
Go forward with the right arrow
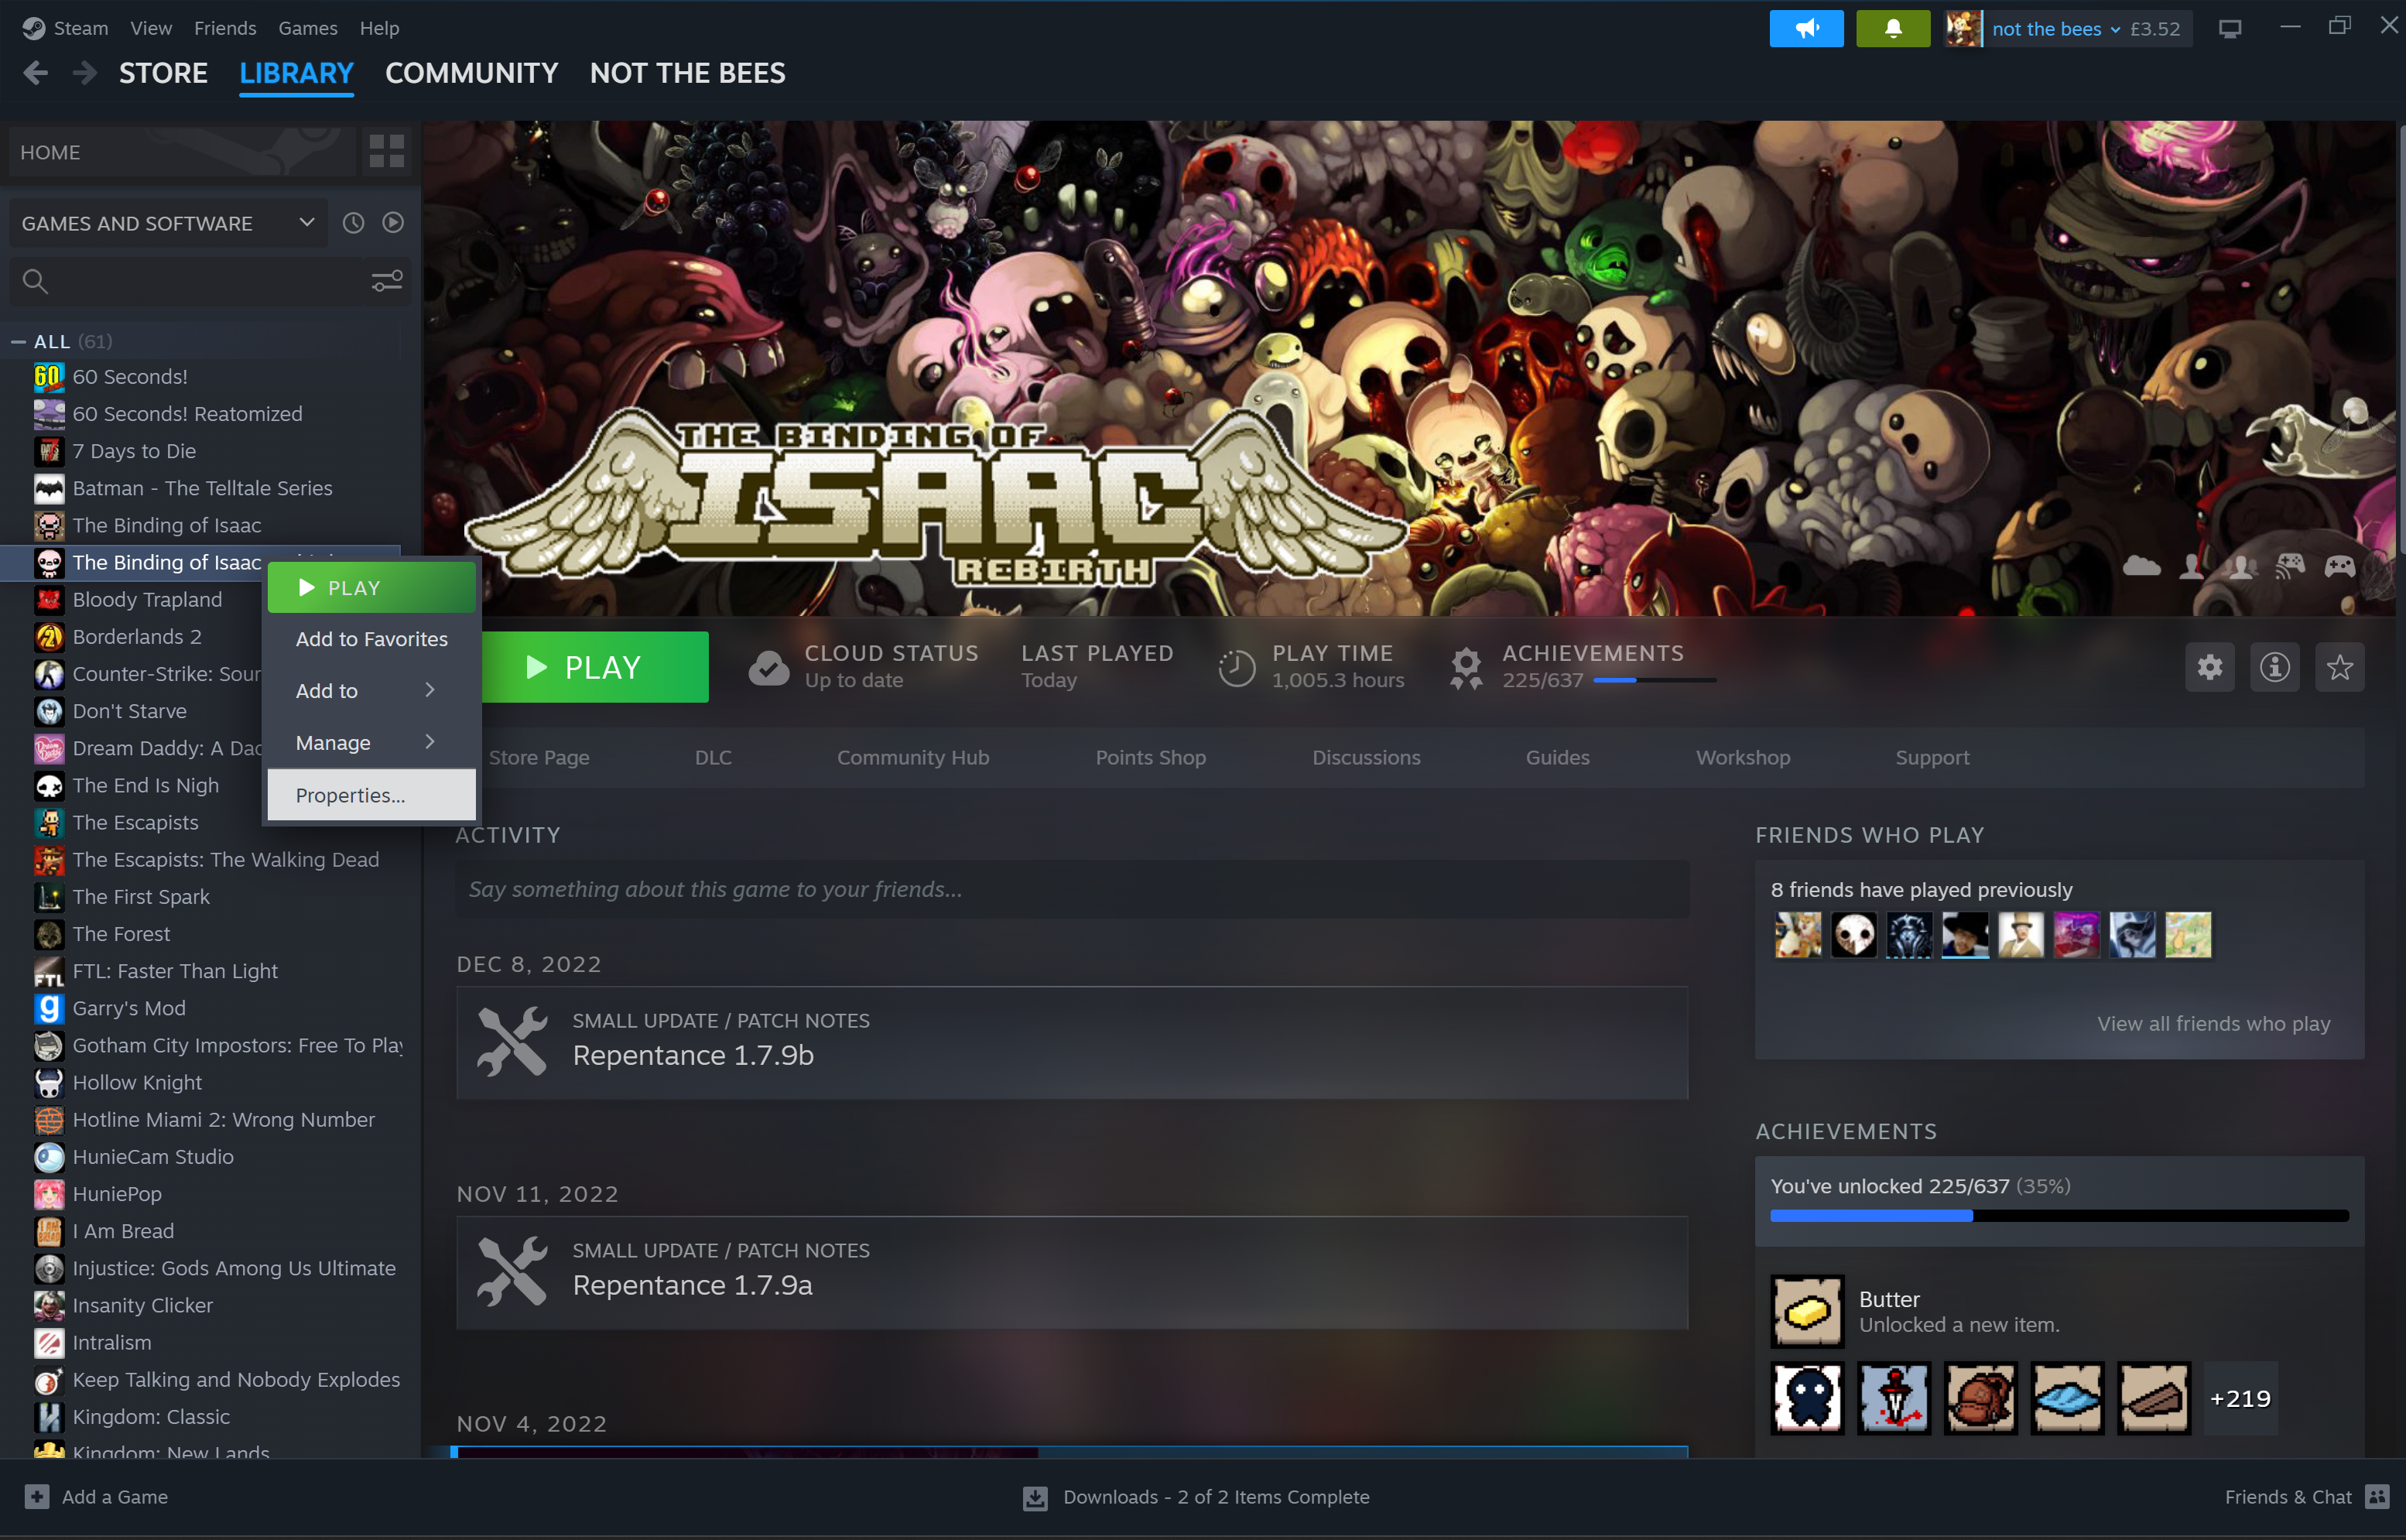85,73
